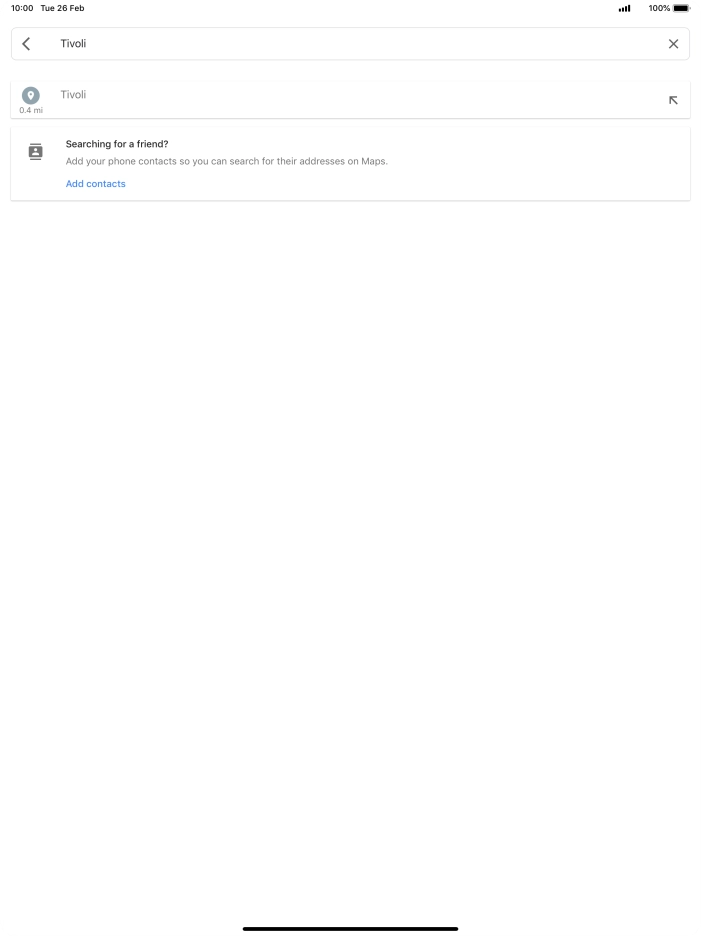Tap the back arrow in search bar
The height and width of the screenshot is (936, 701).
coord(26,44)
